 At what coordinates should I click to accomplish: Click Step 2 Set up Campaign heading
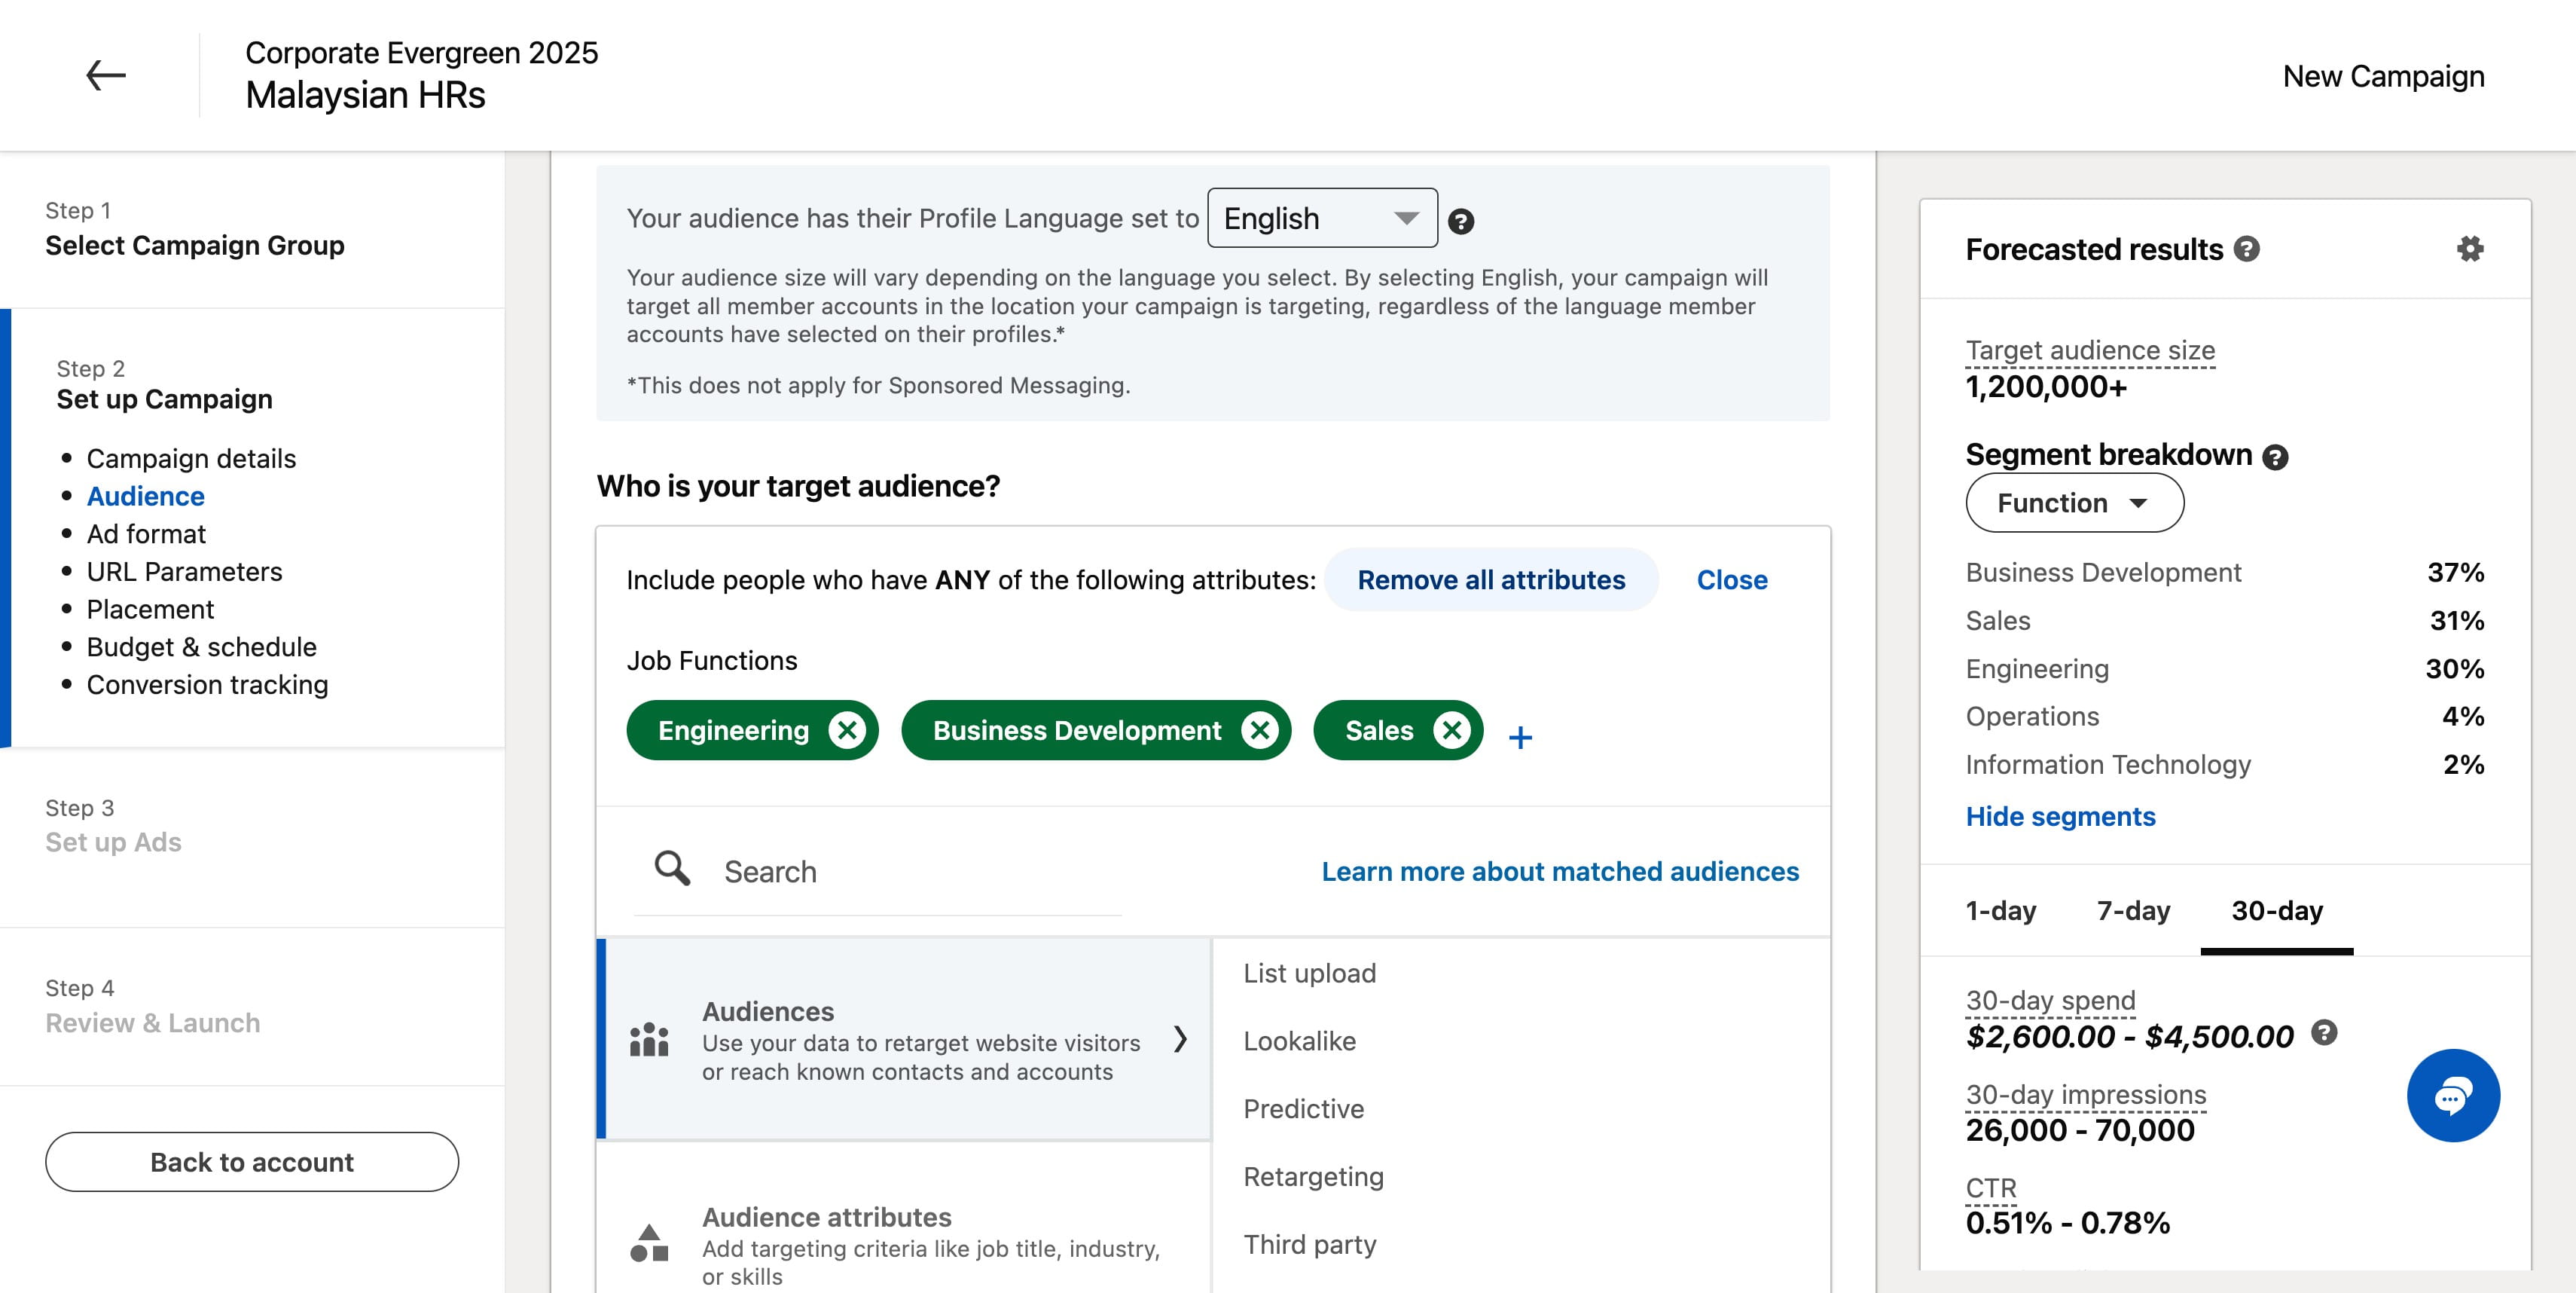click(164, 399)
